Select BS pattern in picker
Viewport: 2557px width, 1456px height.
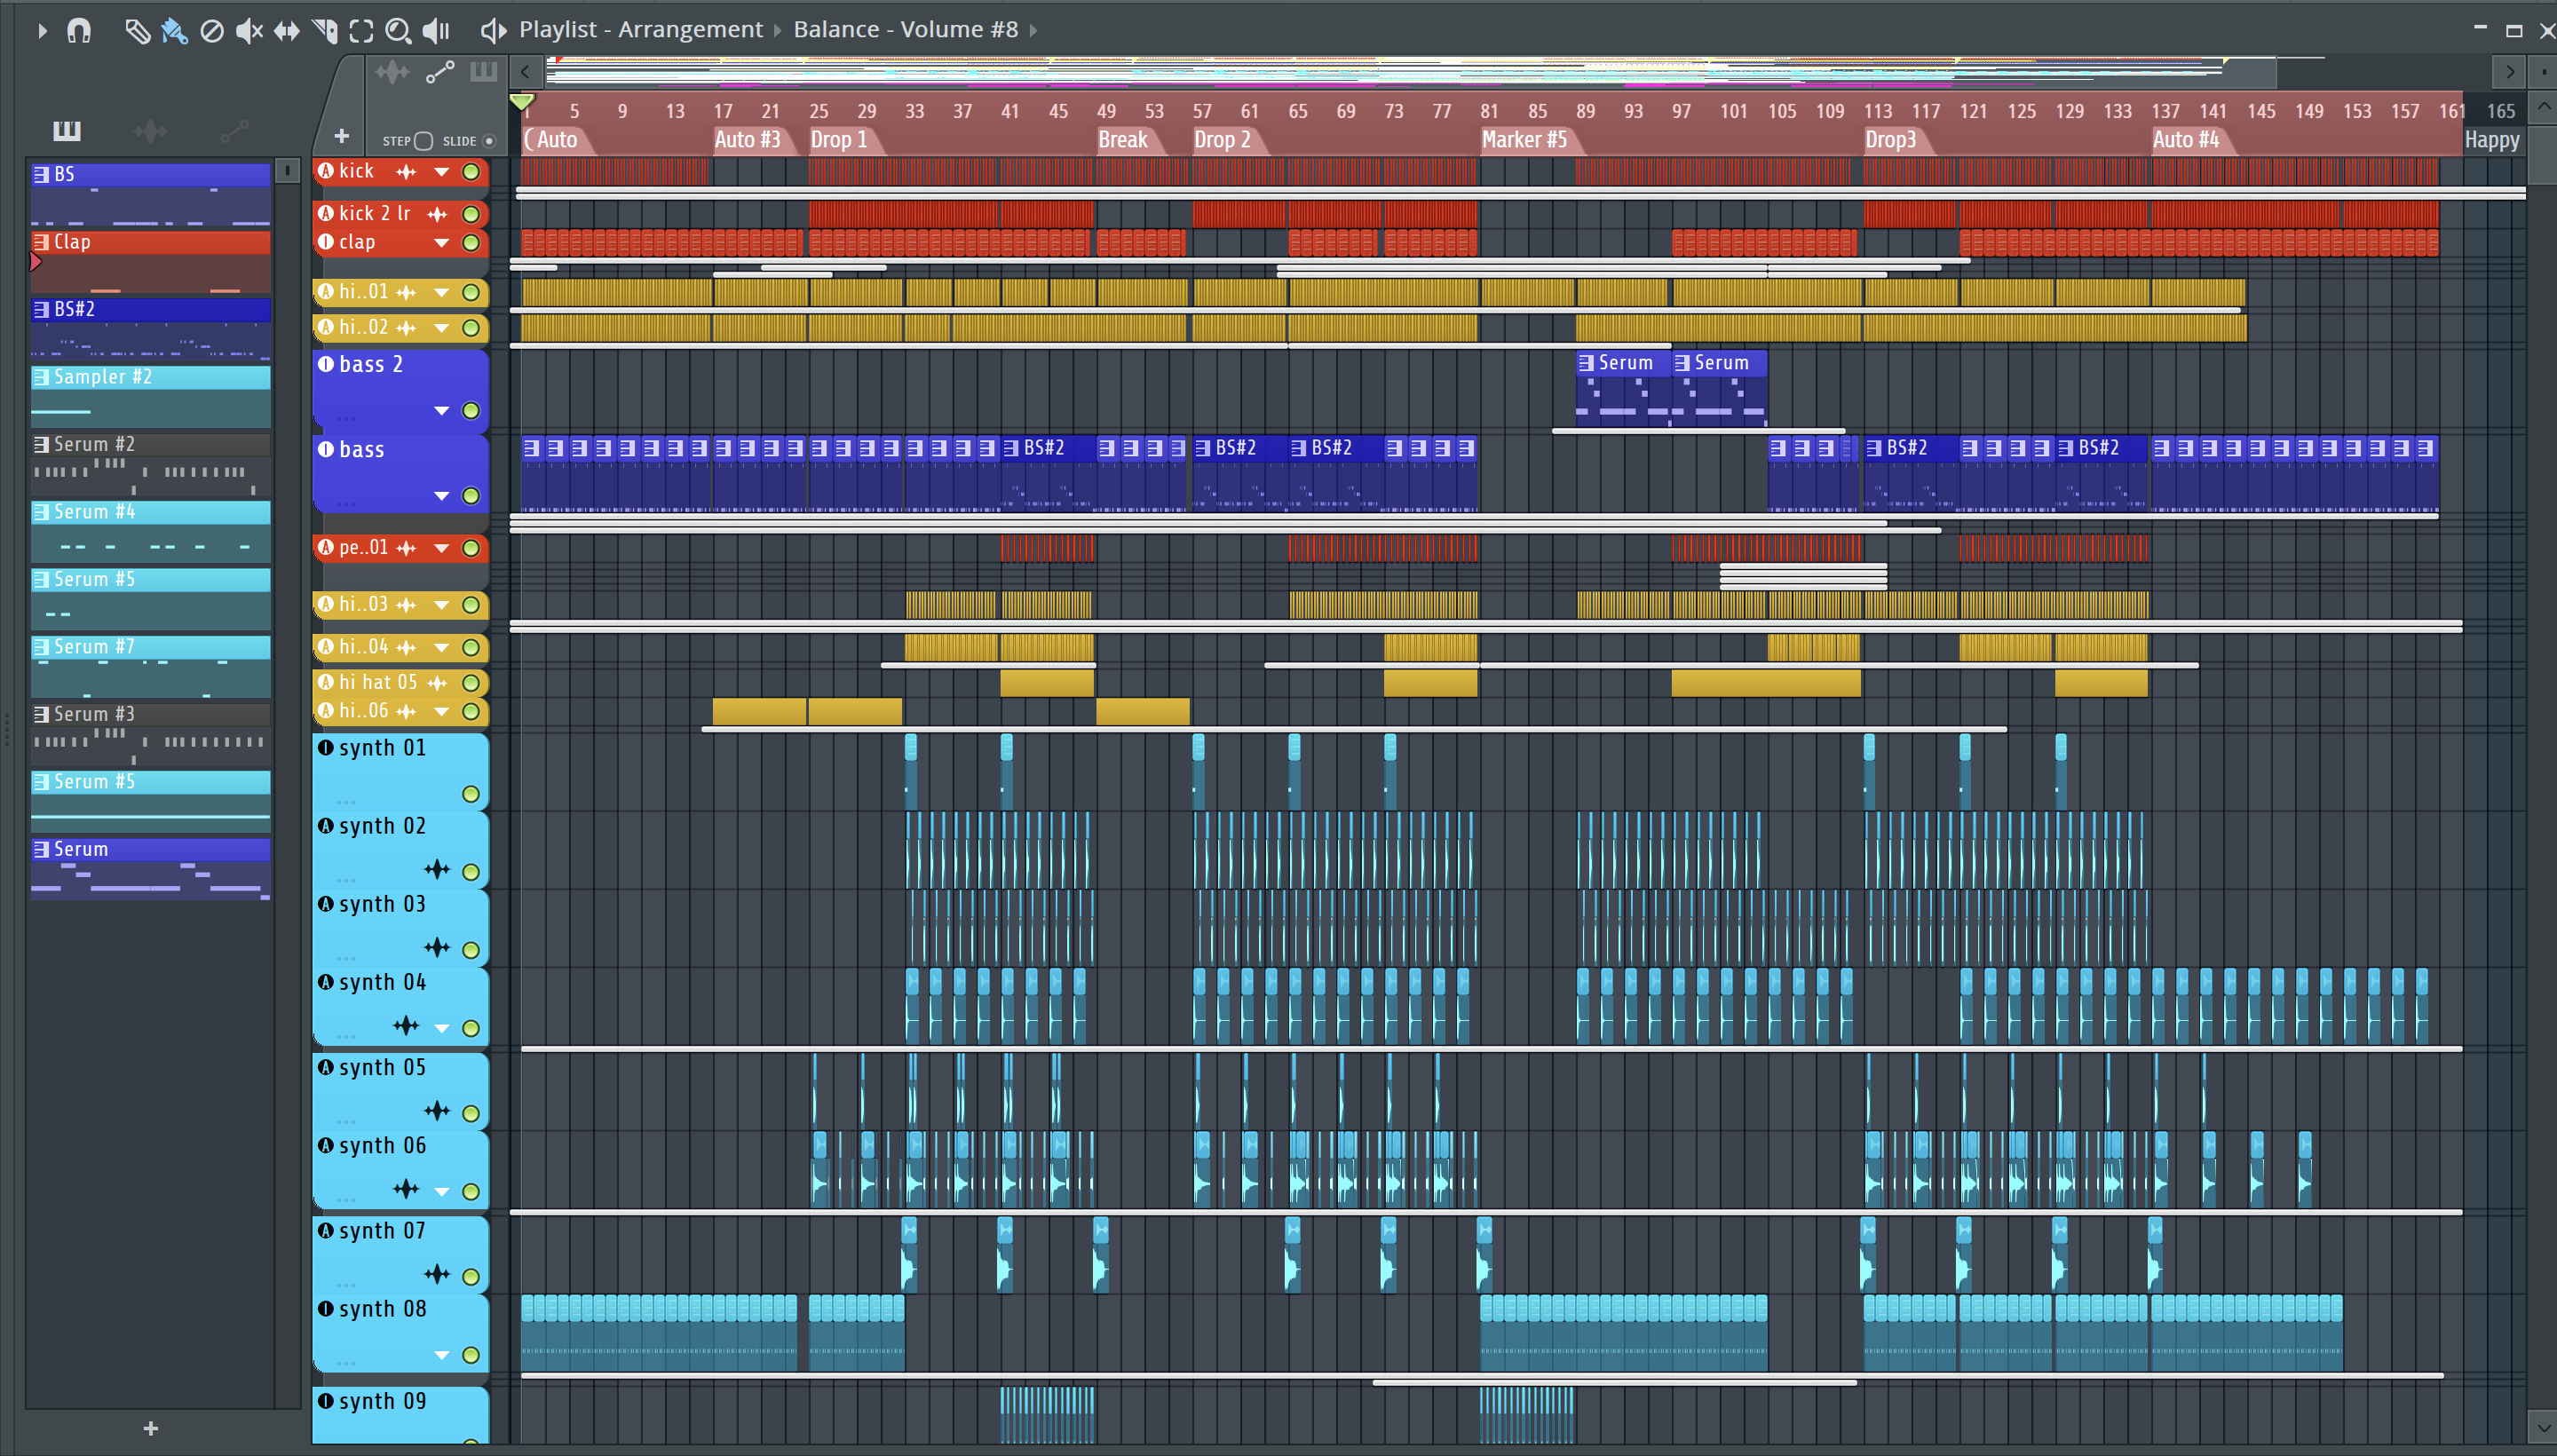pos(151,194)
